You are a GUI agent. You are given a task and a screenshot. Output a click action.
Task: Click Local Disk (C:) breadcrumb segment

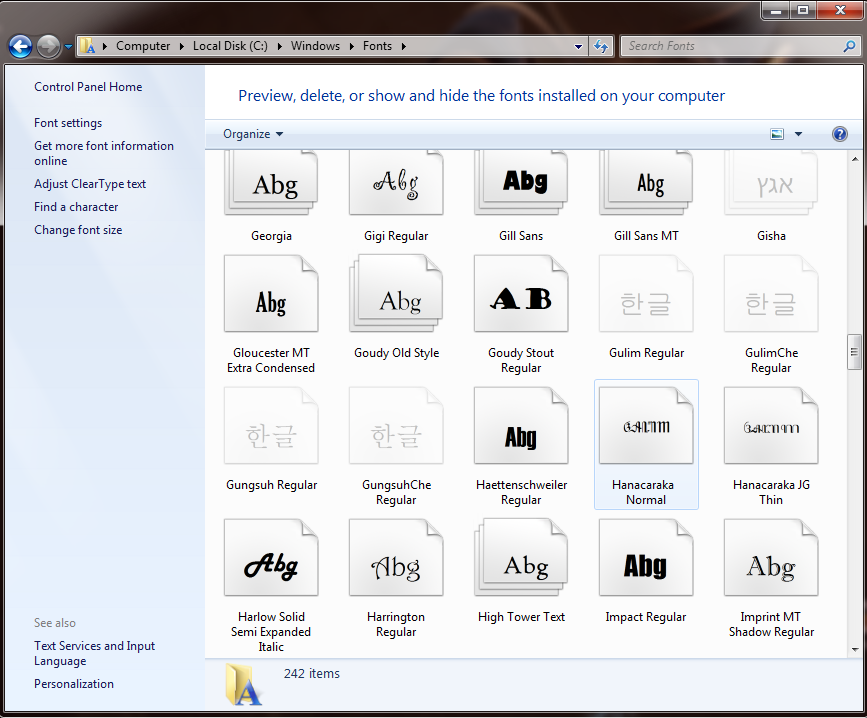coord(229,46)
